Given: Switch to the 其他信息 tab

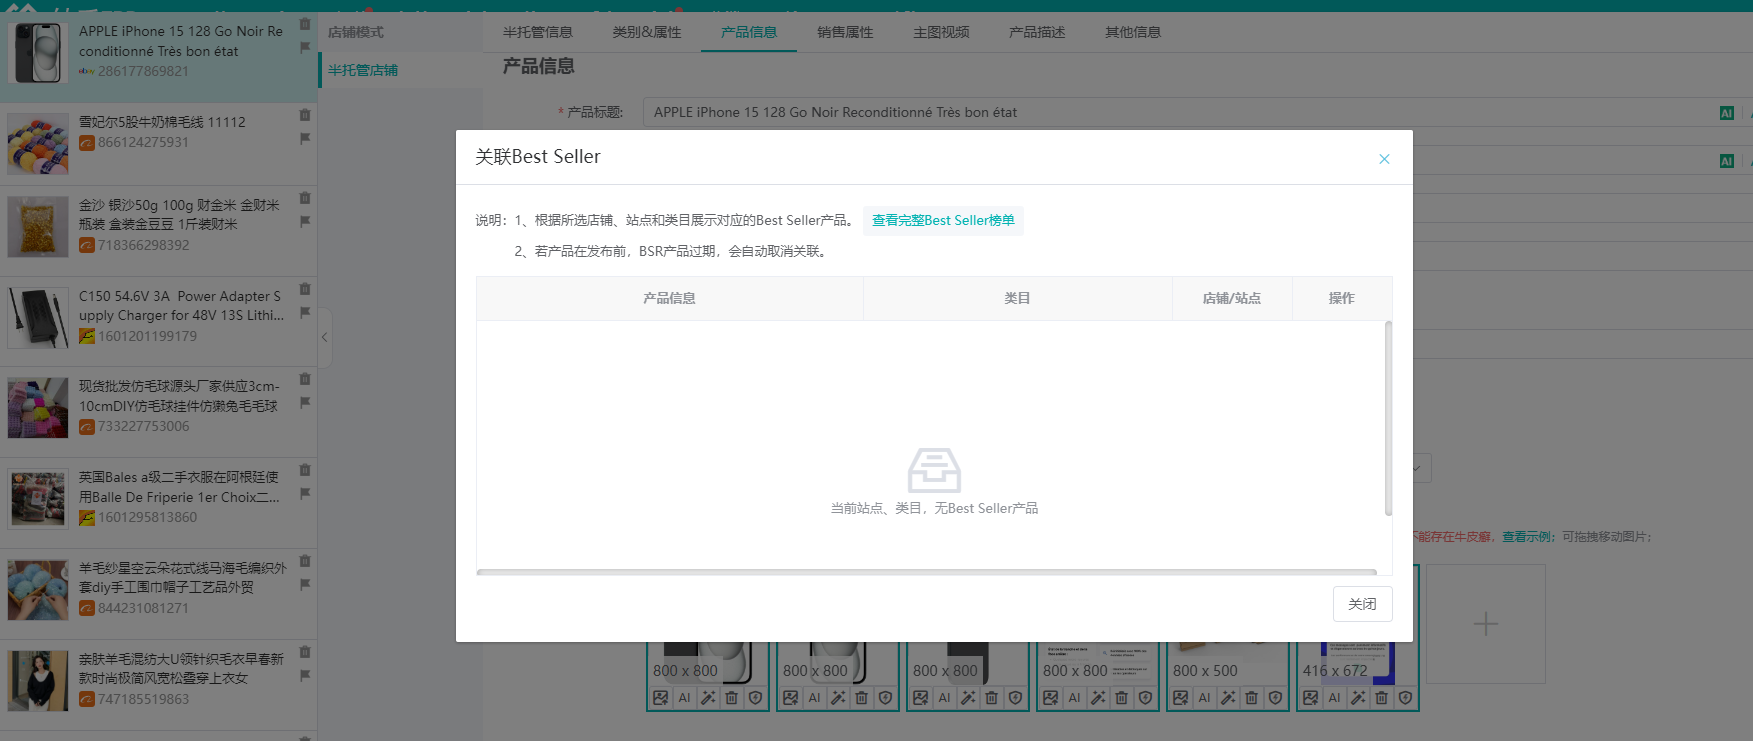Looking at the screenshot, I should 1133,32.
